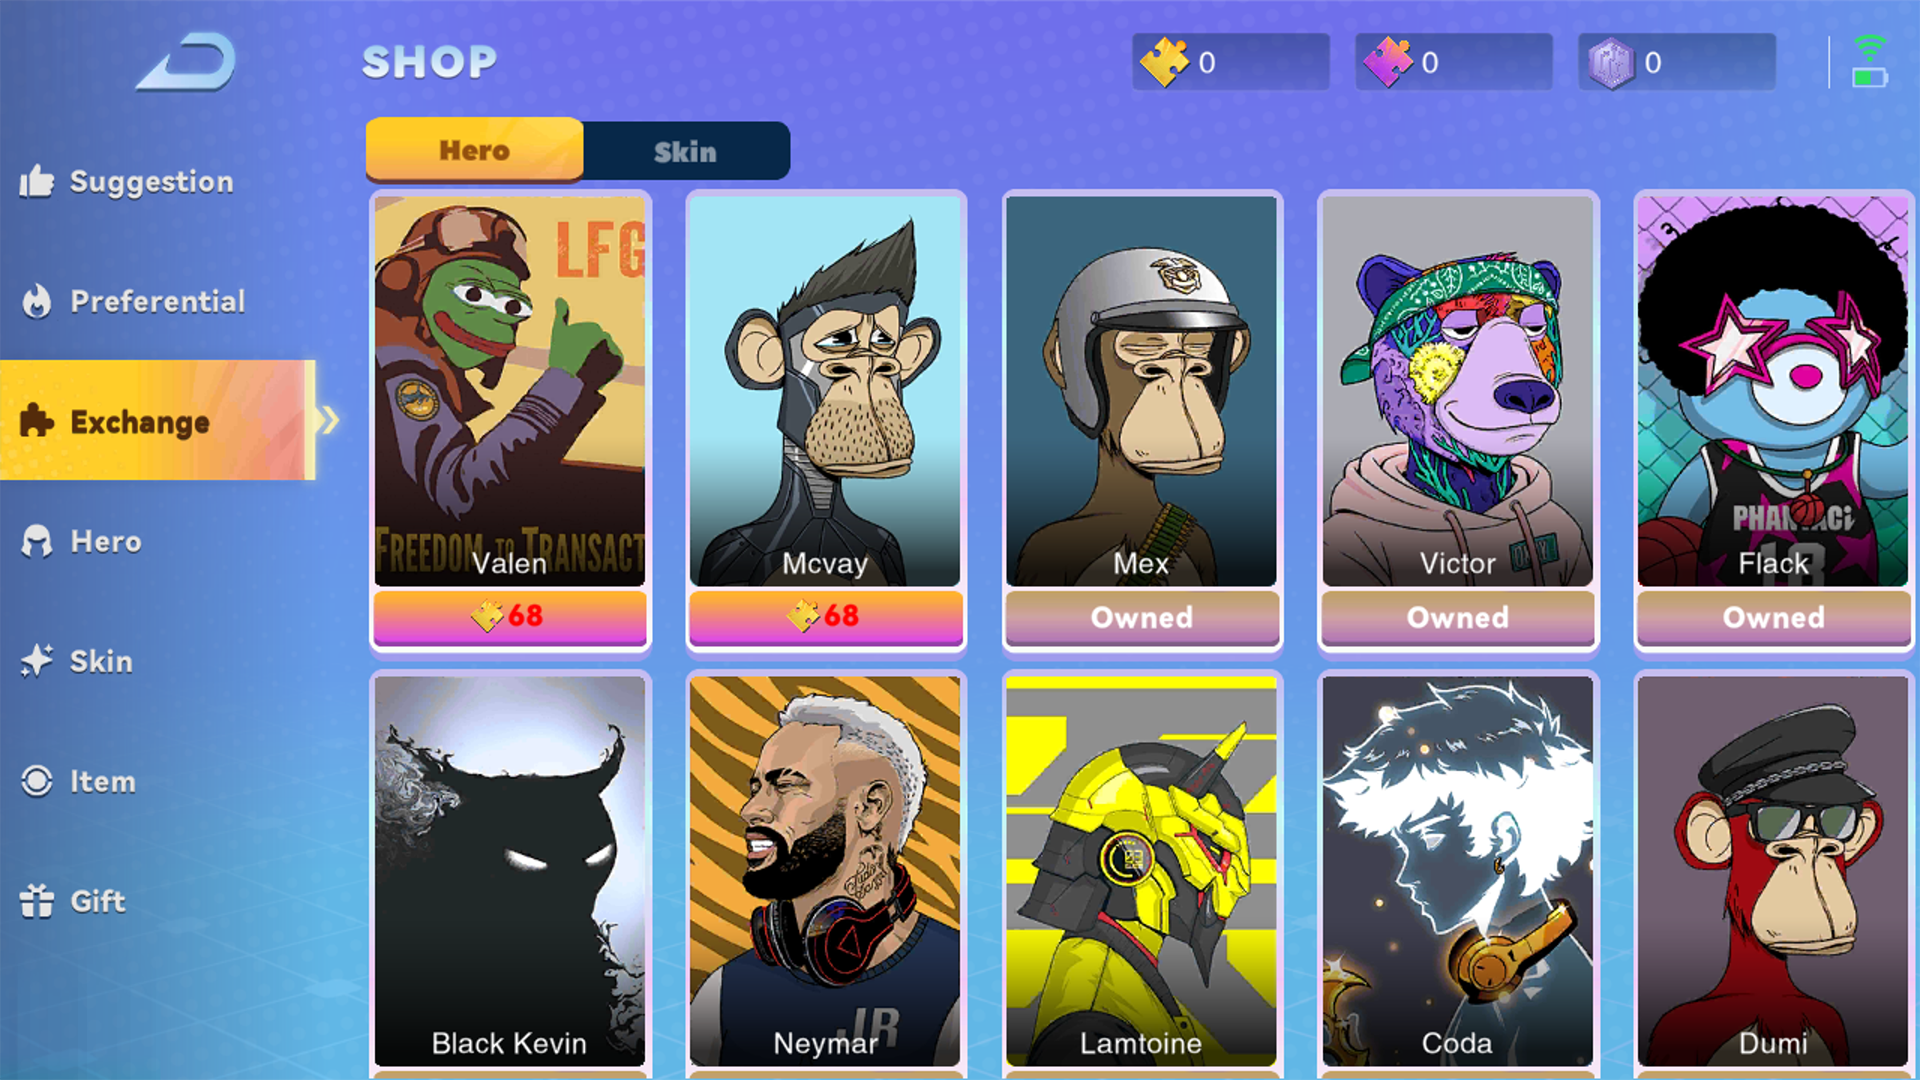
Task: Click the back arrow logo icon
Action: (186, 62)
